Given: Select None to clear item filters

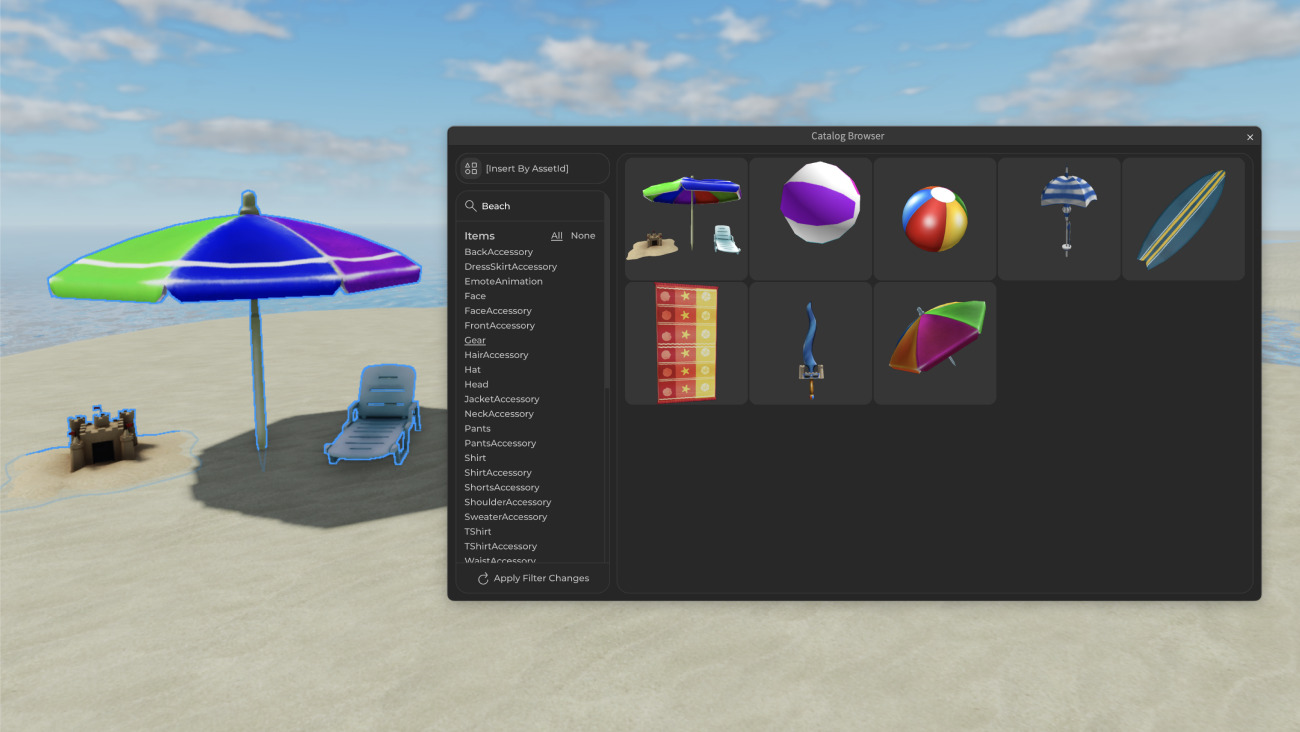Looking at the screenshot, I should tap(583, 235).
